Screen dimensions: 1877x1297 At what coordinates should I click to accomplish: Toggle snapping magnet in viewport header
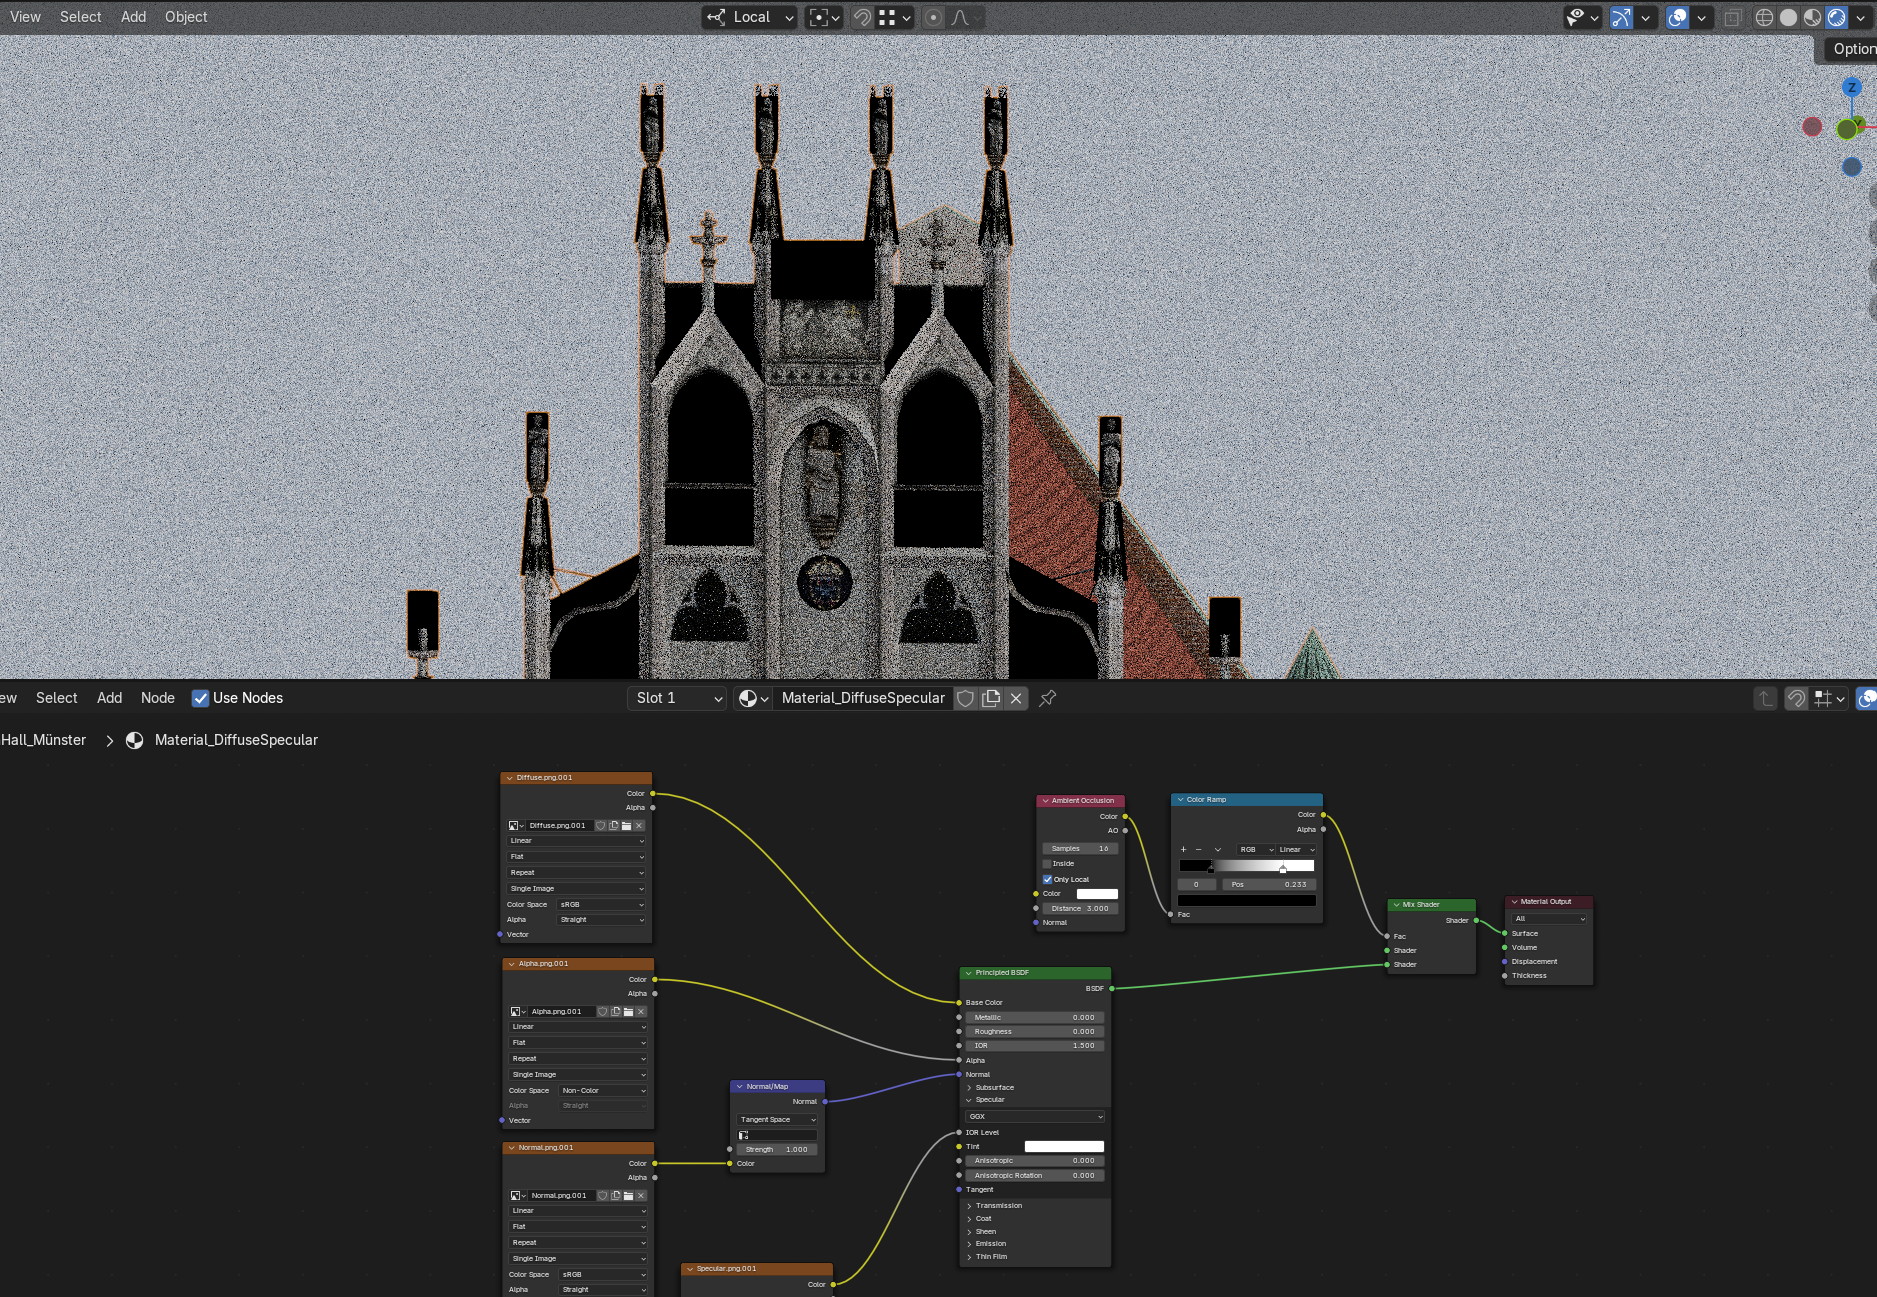862,17
